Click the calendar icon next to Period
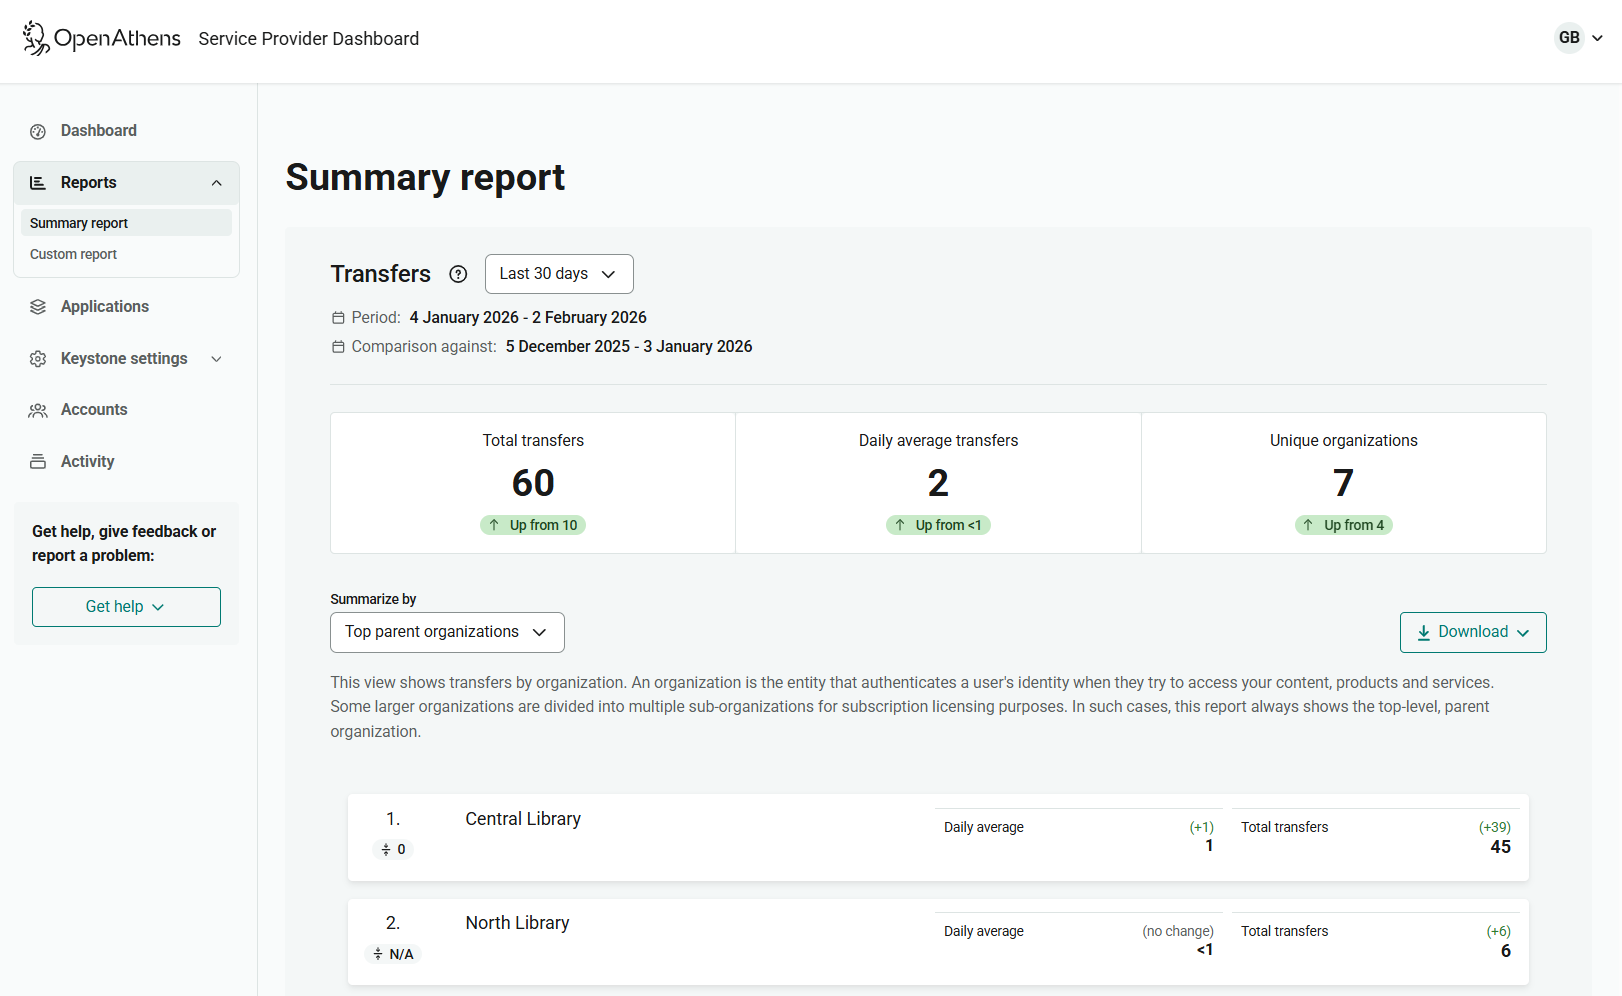The width and height of the screenshot is (1622, 996). (336, 317)
